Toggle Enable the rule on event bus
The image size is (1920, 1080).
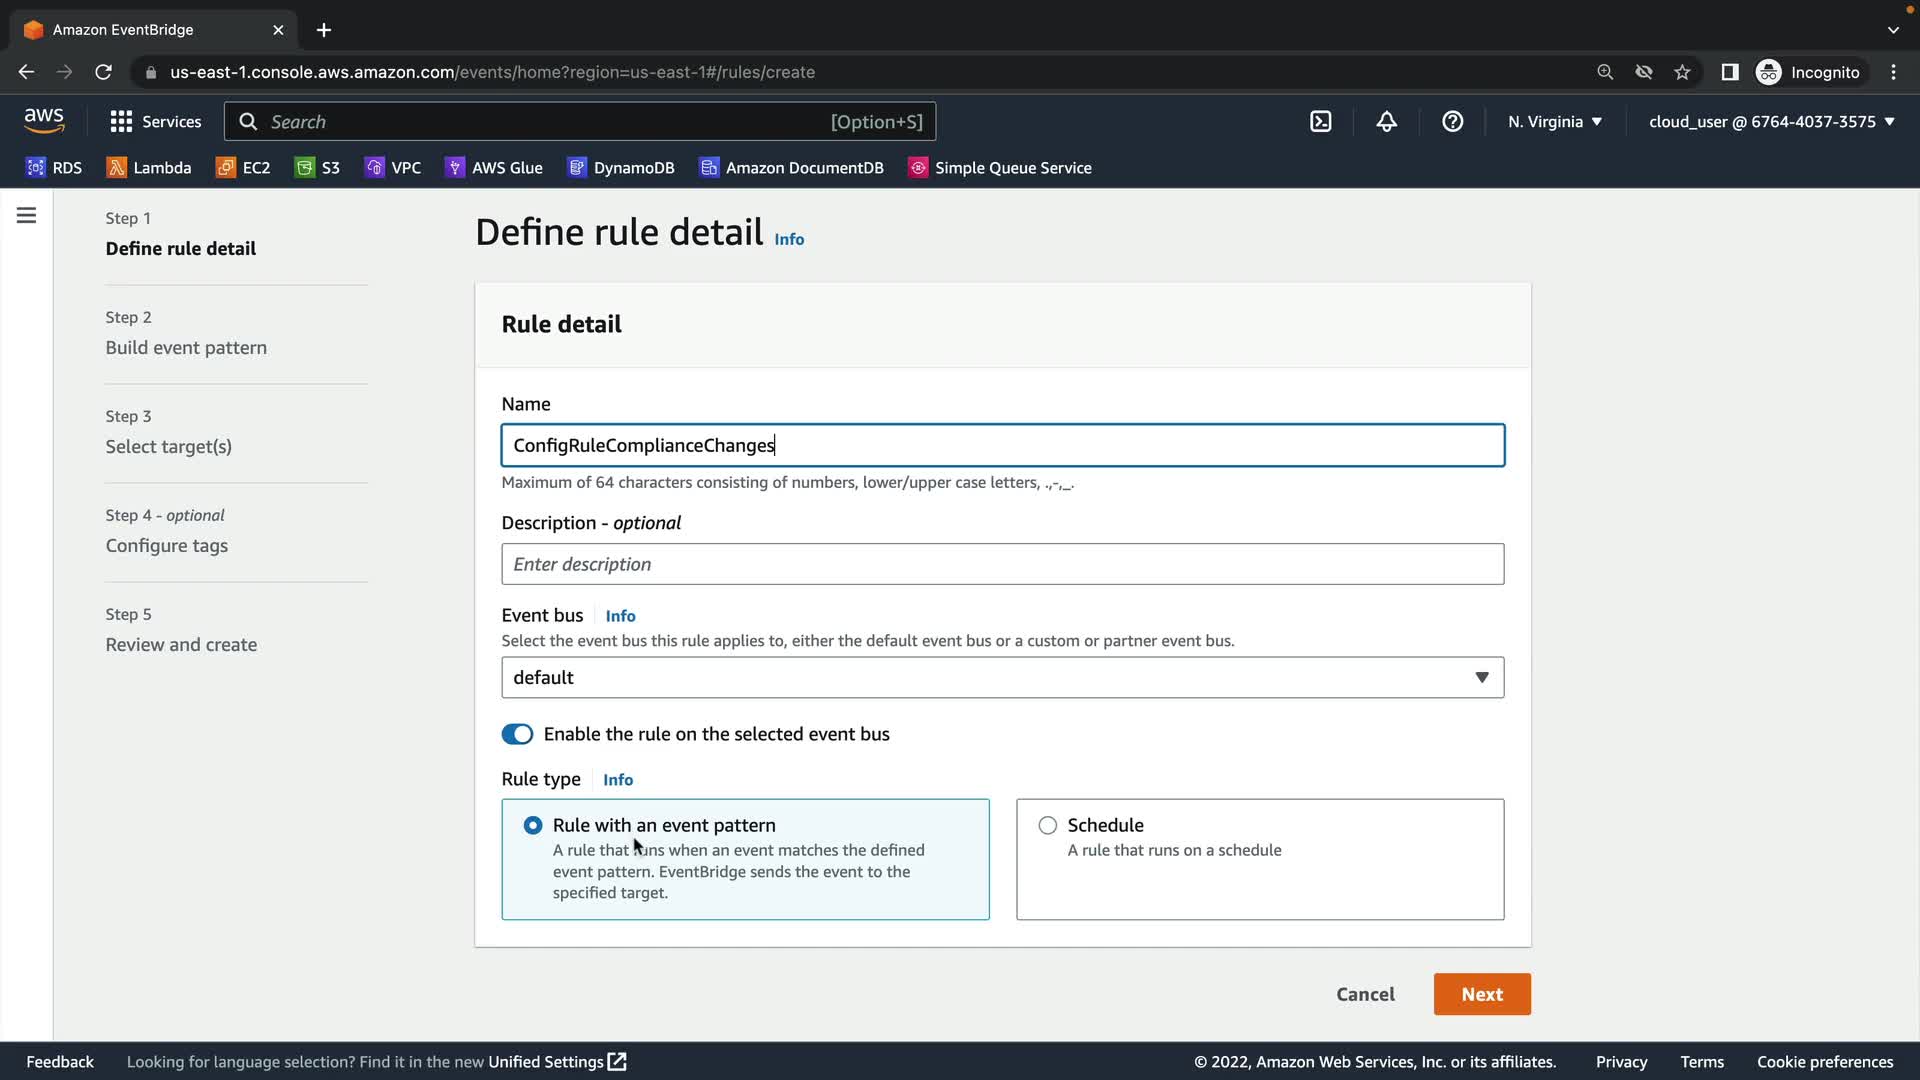pyautogui.click(x=517, y=734)
